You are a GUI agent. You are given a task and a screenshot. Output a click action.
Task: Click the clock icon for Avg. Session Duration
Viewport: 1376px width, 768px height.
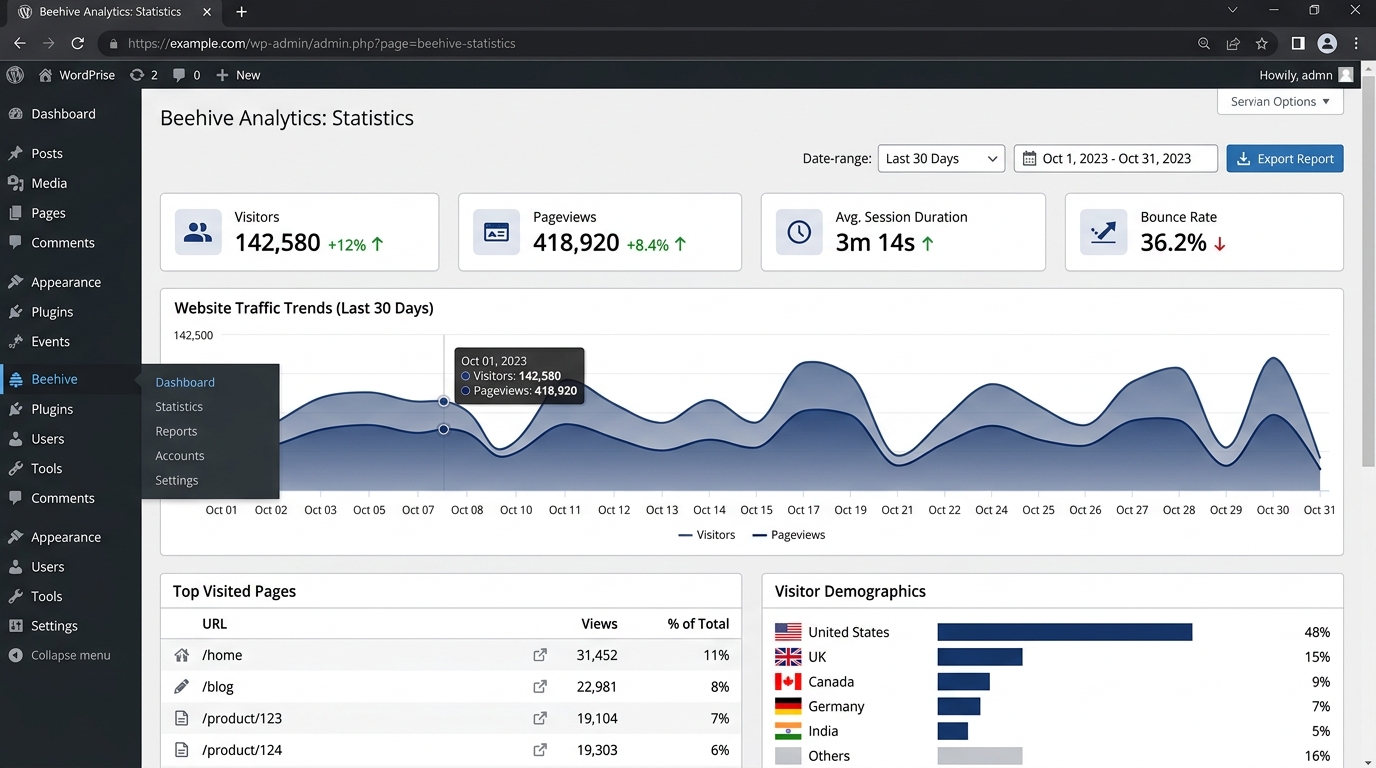[x=799, y=232]
